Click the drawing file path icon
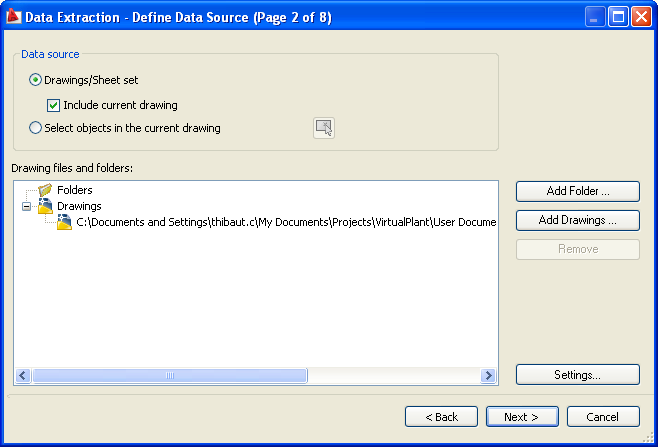 [x=64, y=222]
